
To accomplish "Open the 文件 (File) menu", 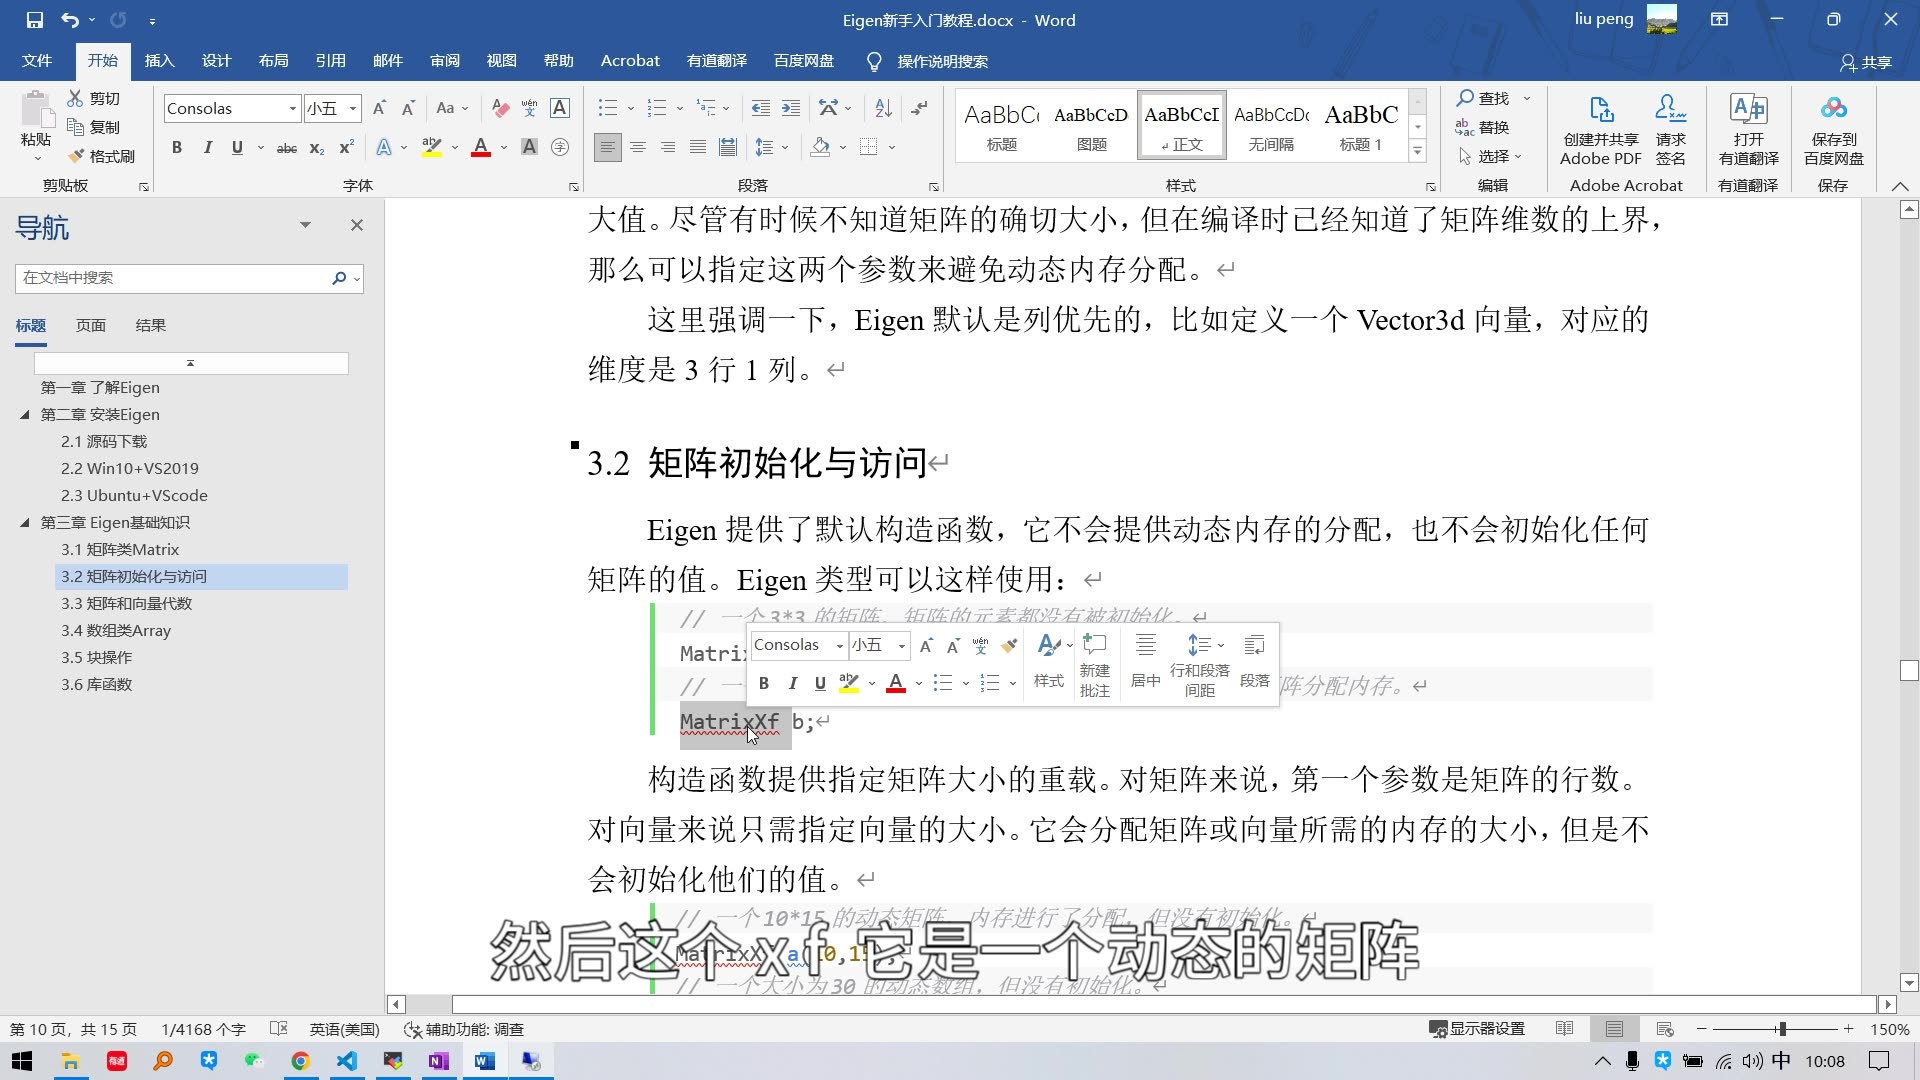I will pos(37,61).
